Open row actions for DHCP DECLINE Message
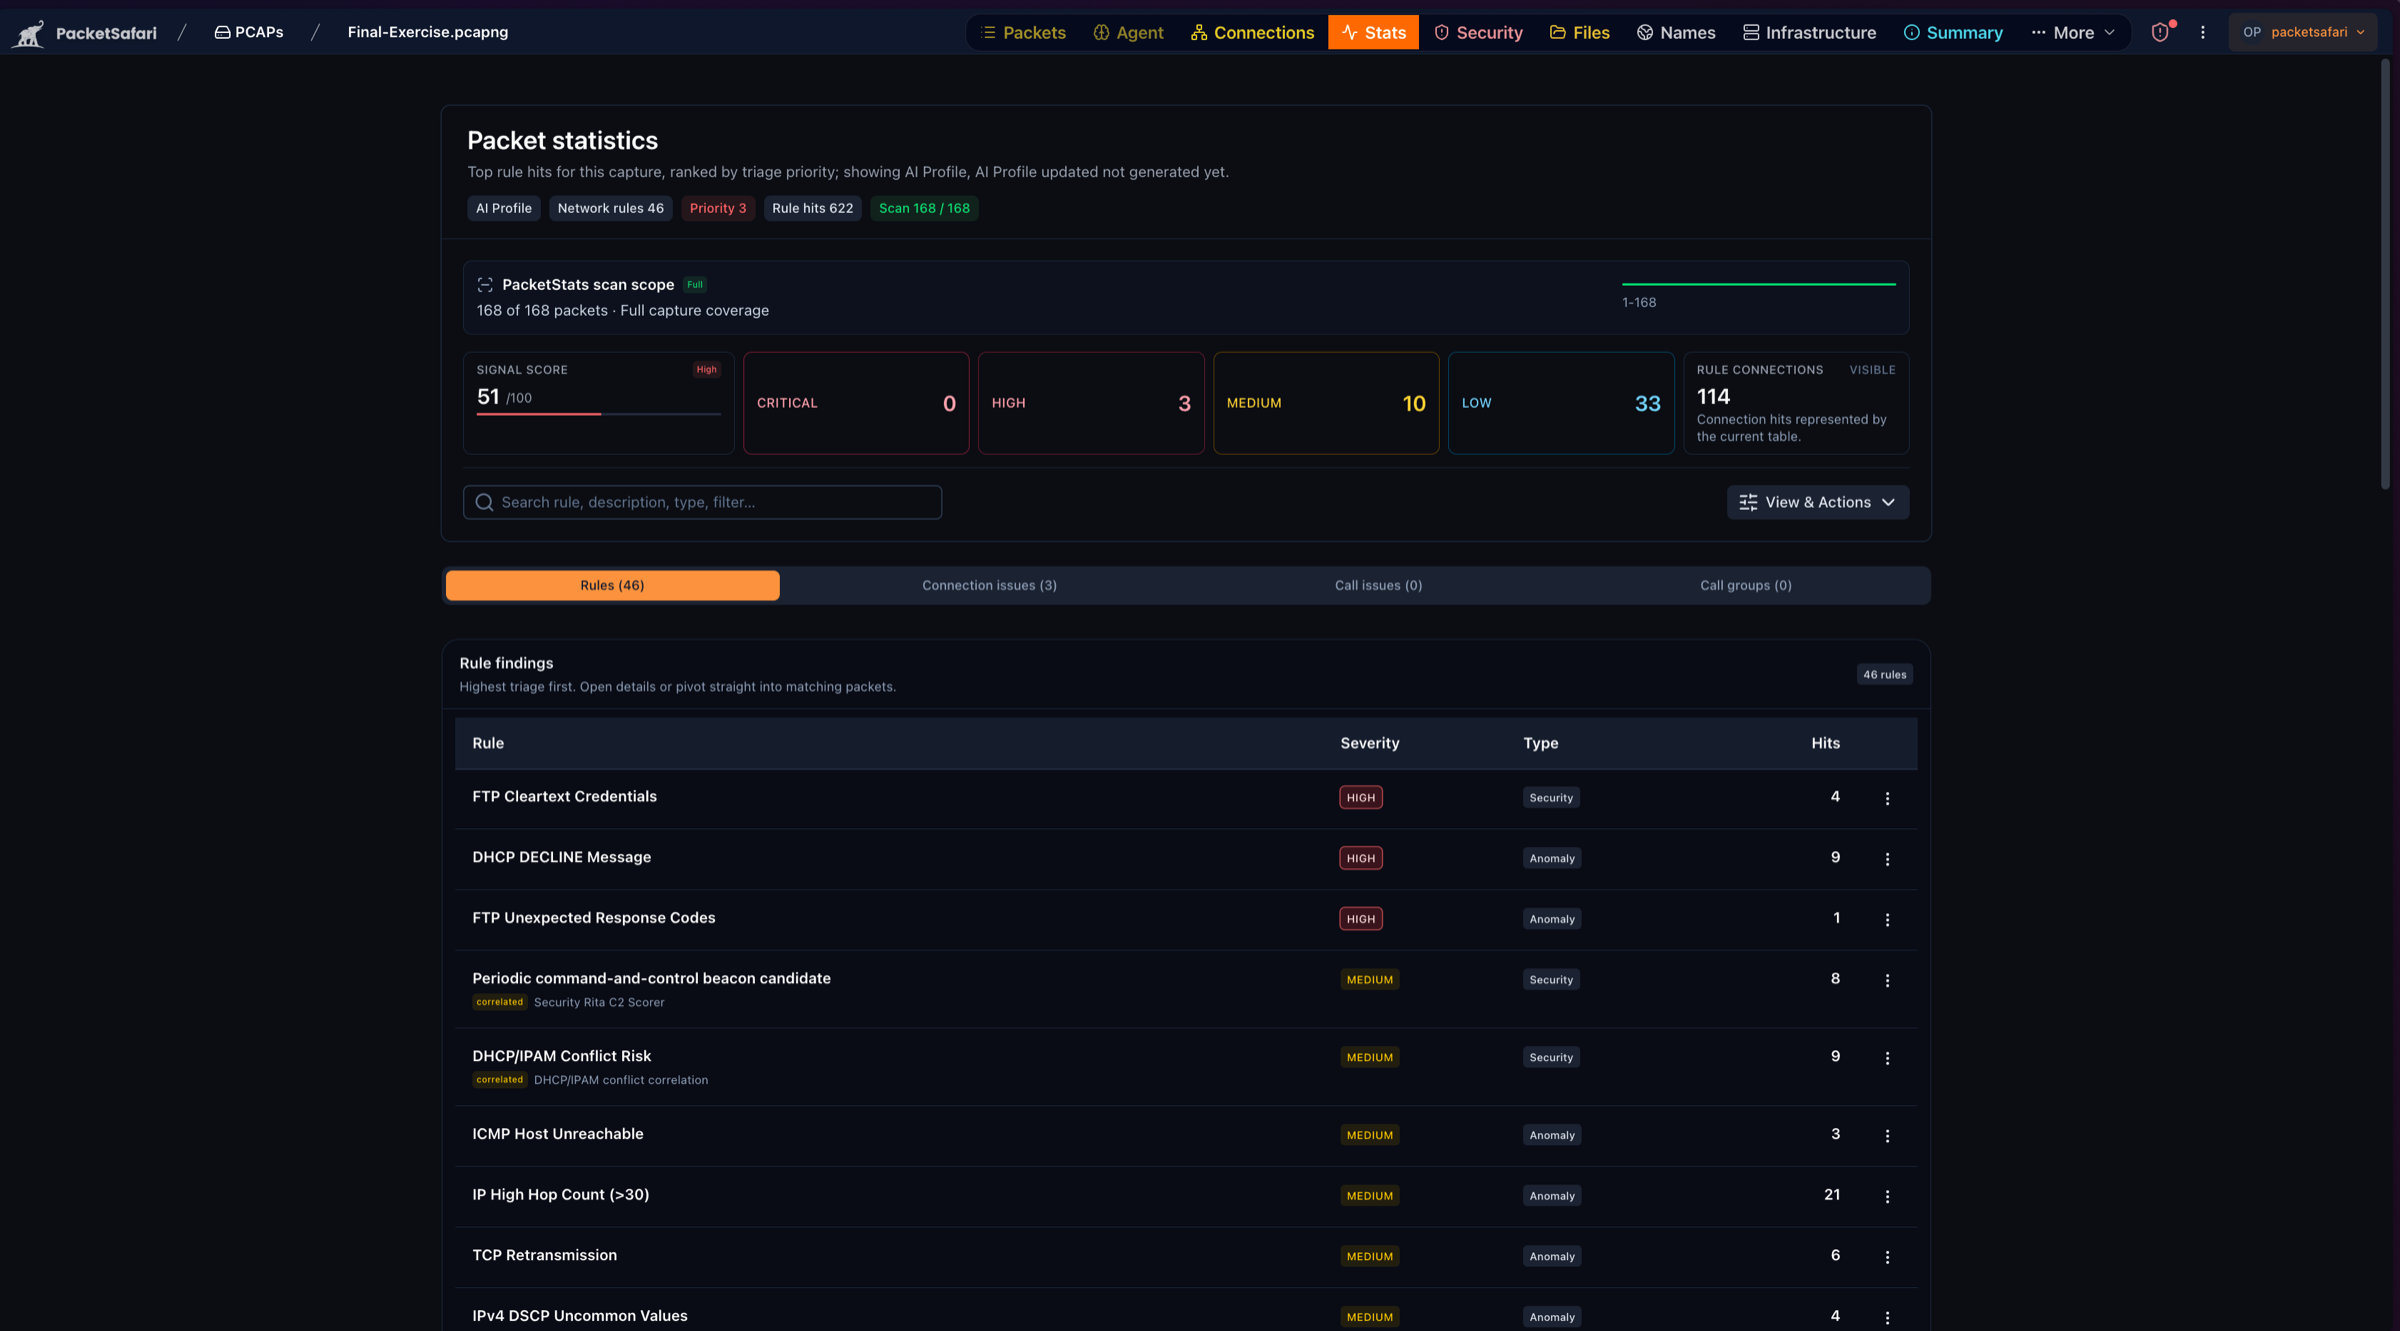 (1887, 859)
